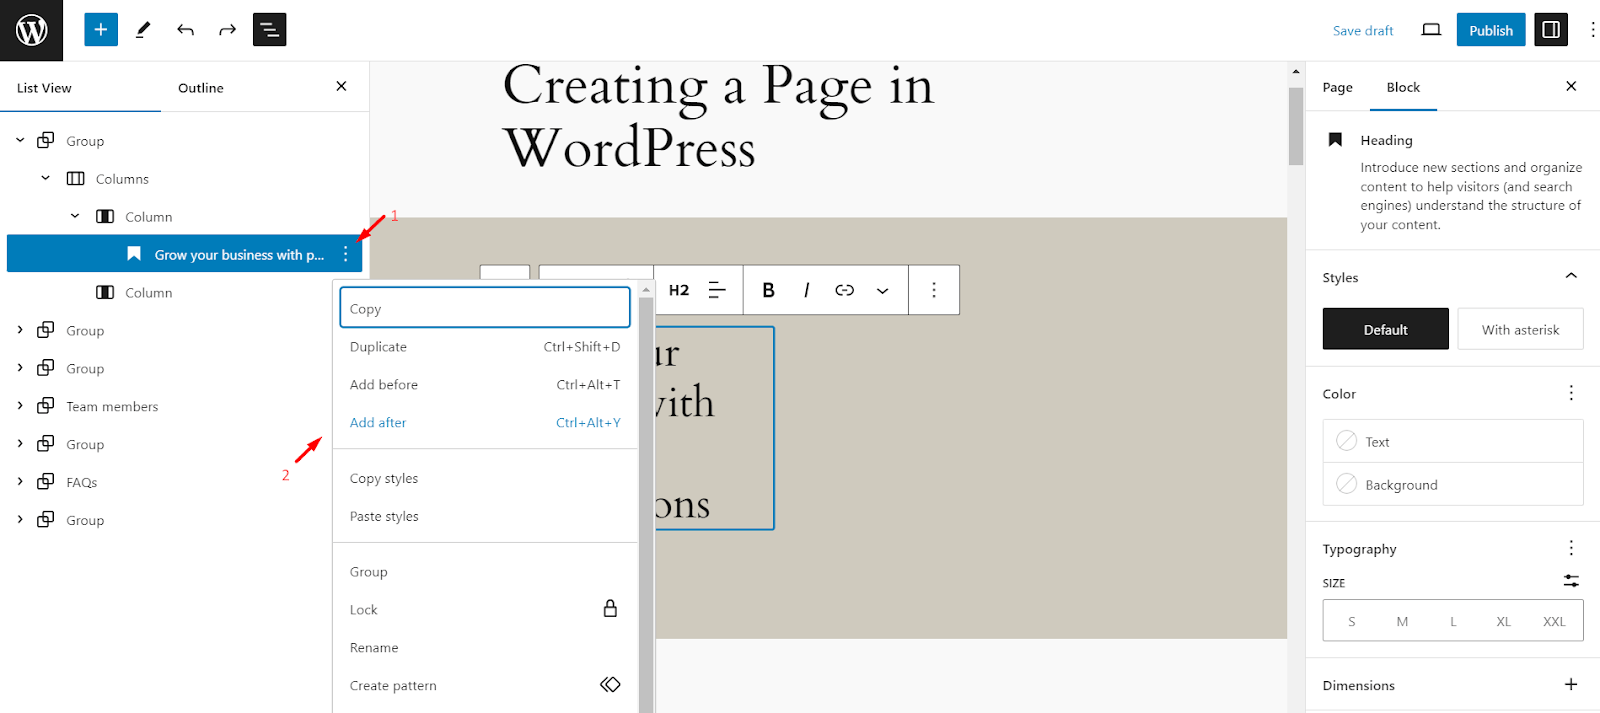Click the H2 heading level button
Image resolution: width=1600 pixels, height=713 pixels.
679,290
